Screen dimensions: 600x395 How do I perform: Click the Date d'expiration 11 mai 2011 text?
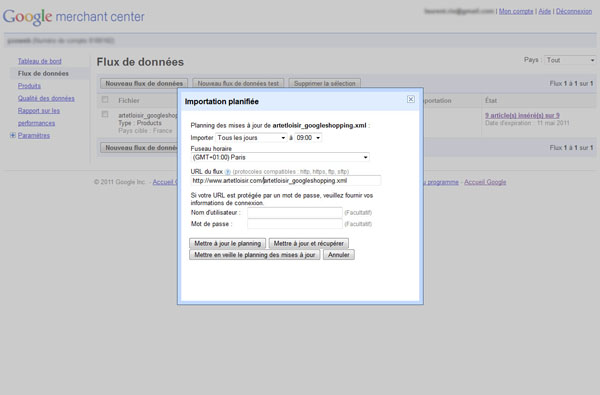coord(527,123)
